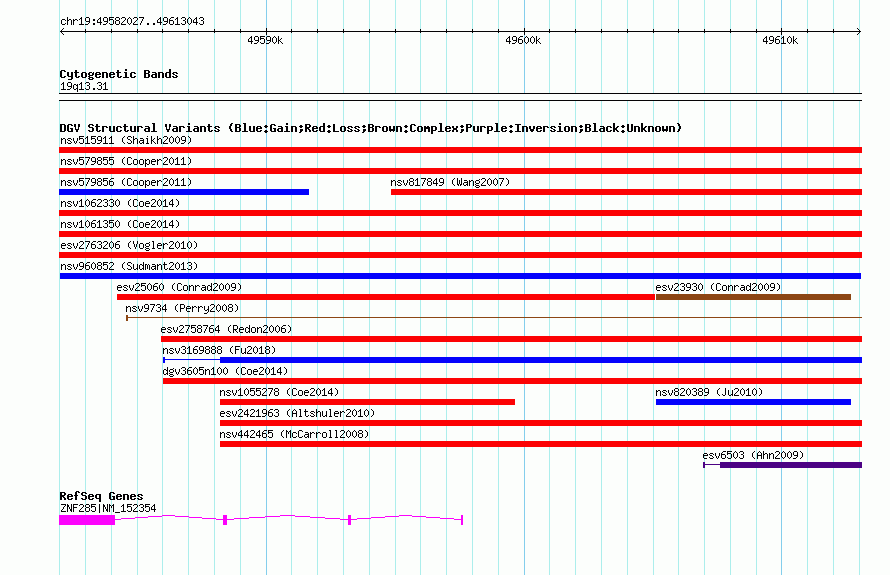Click the red esv2758764 loss bar

click(x=511, y=339)
